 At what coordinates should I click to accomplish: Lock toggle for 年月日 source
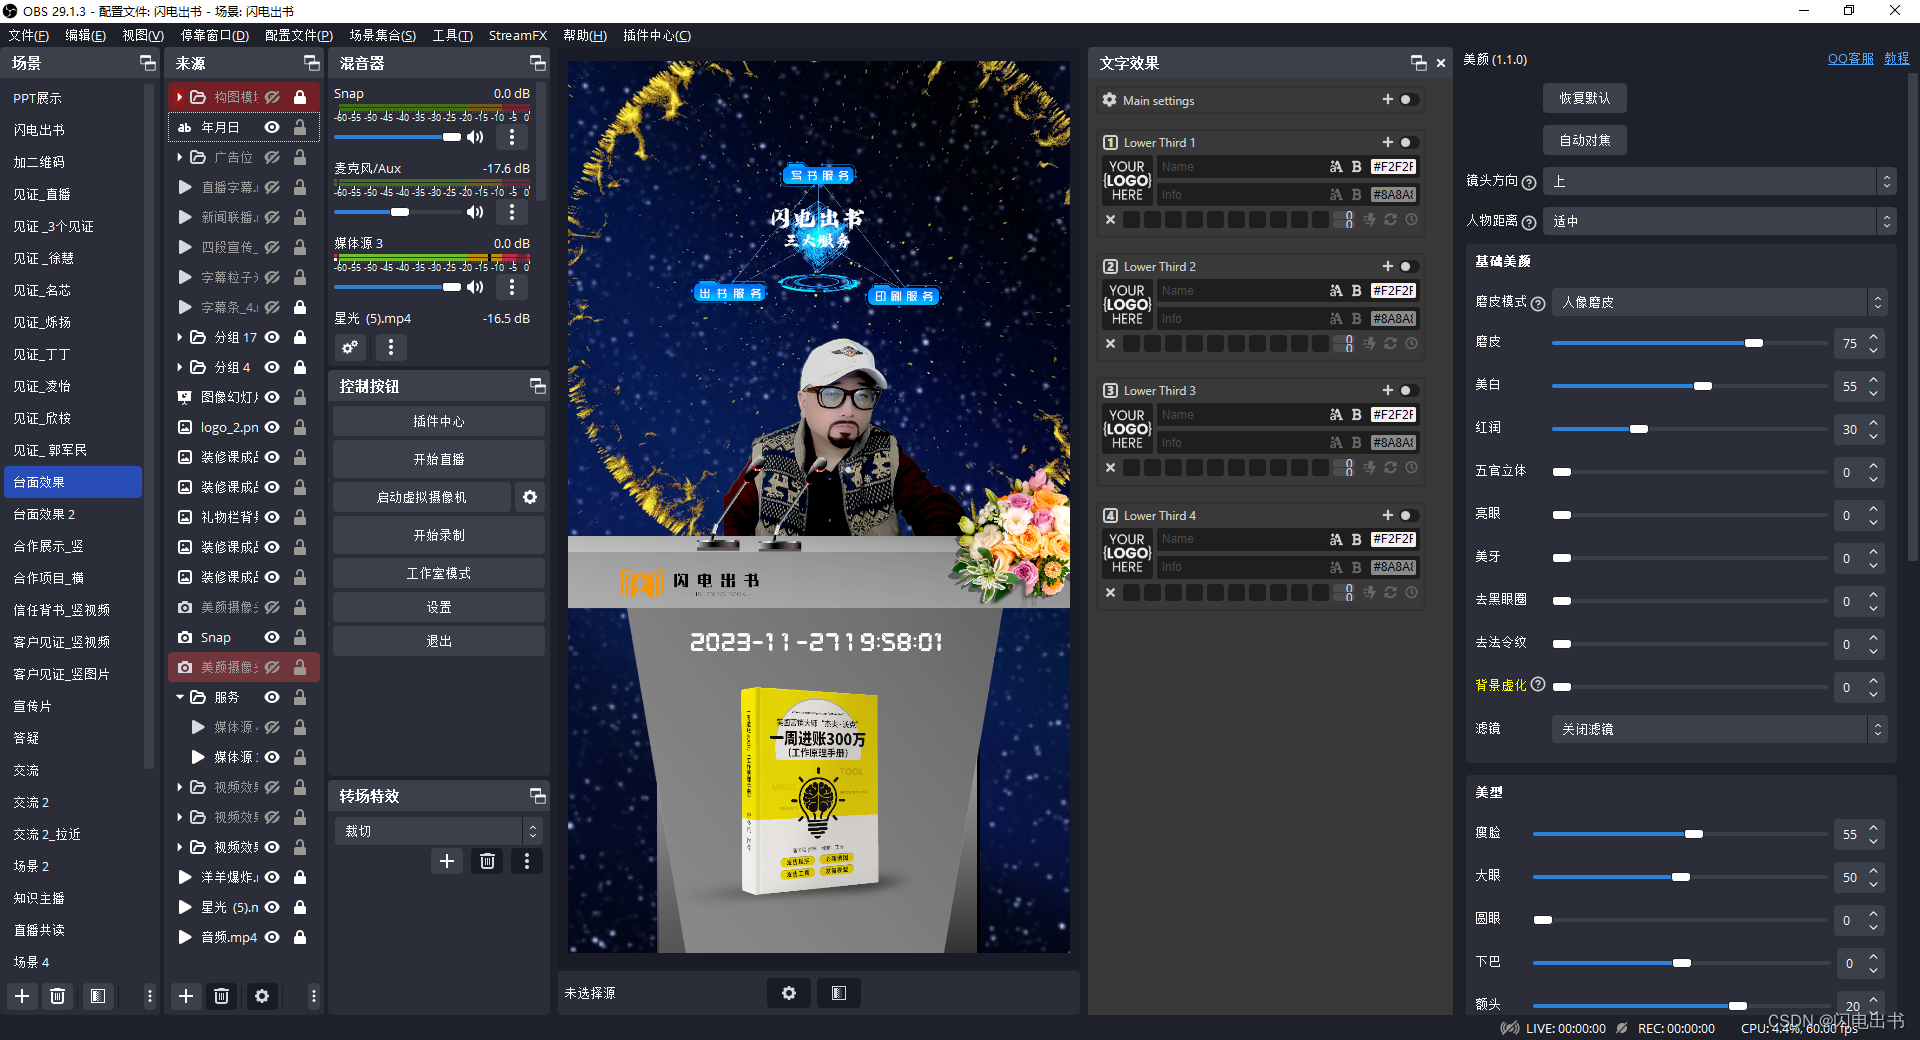click(300, 127)
